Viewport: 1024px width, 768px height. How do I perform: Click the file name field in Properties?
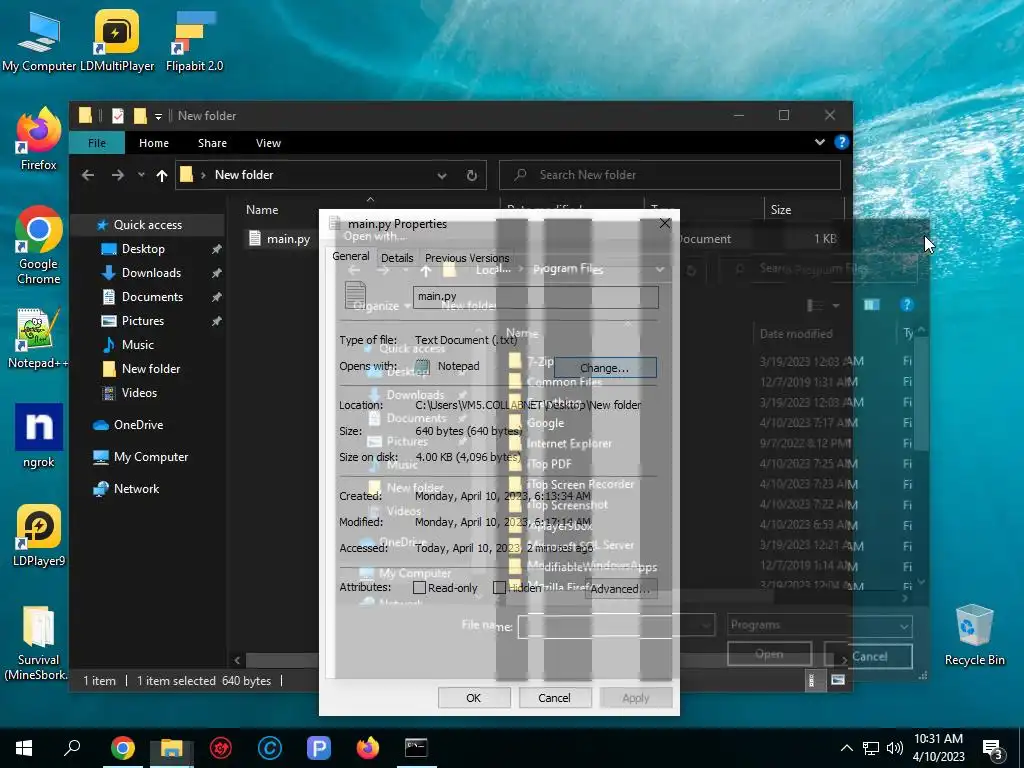point(536,296)
